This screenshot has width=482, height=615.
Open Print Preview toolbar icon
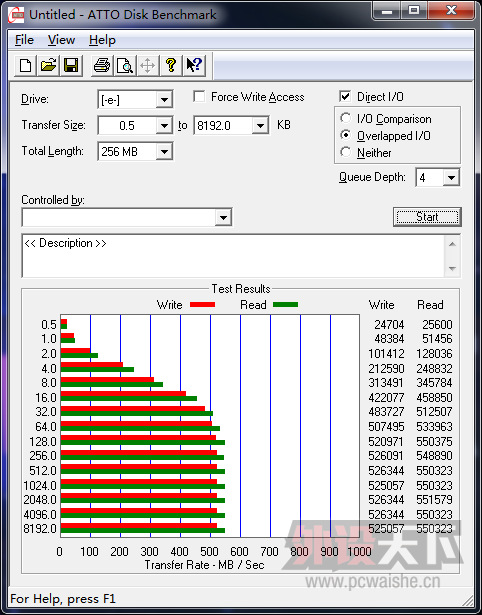pyautogui.click(x=125, y=65)
